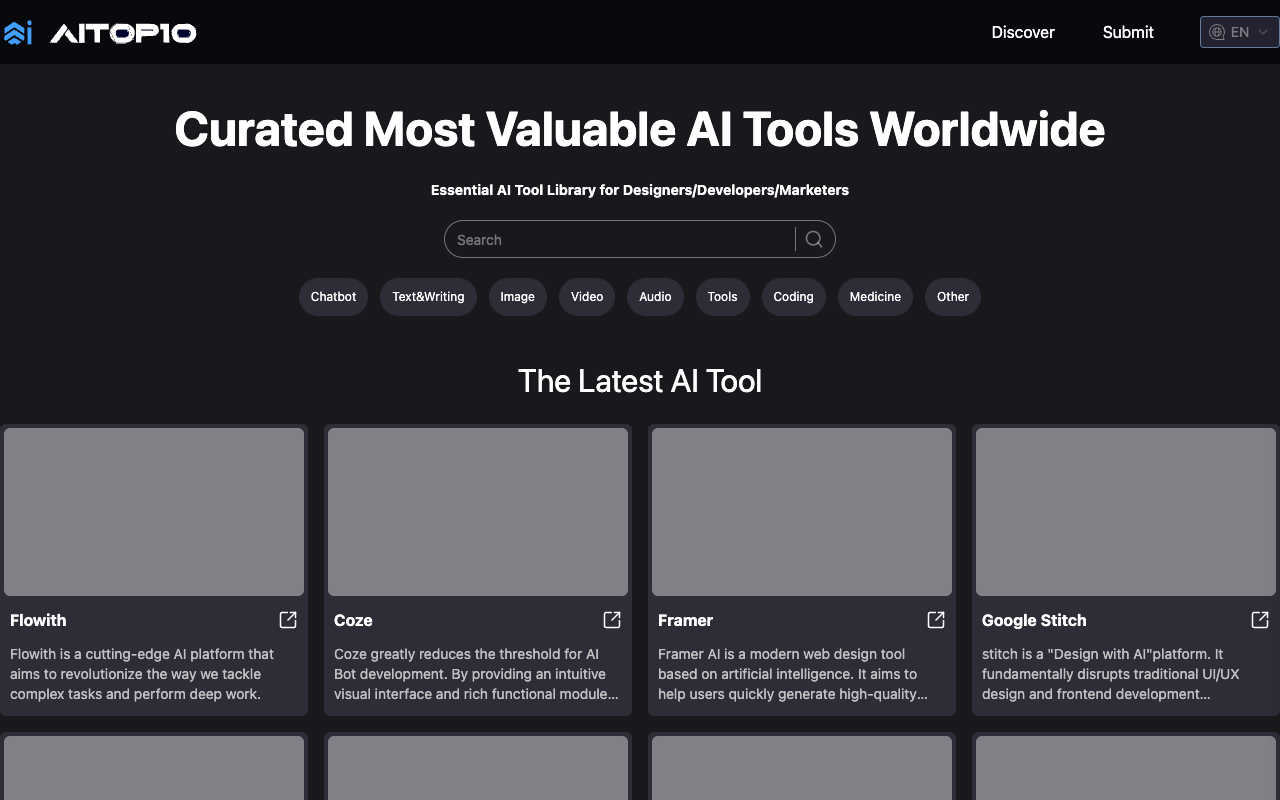Viewport: 1280px width, 800px height.
Task: Open the Submit menu item
Action: click(x=1127, y=32)
